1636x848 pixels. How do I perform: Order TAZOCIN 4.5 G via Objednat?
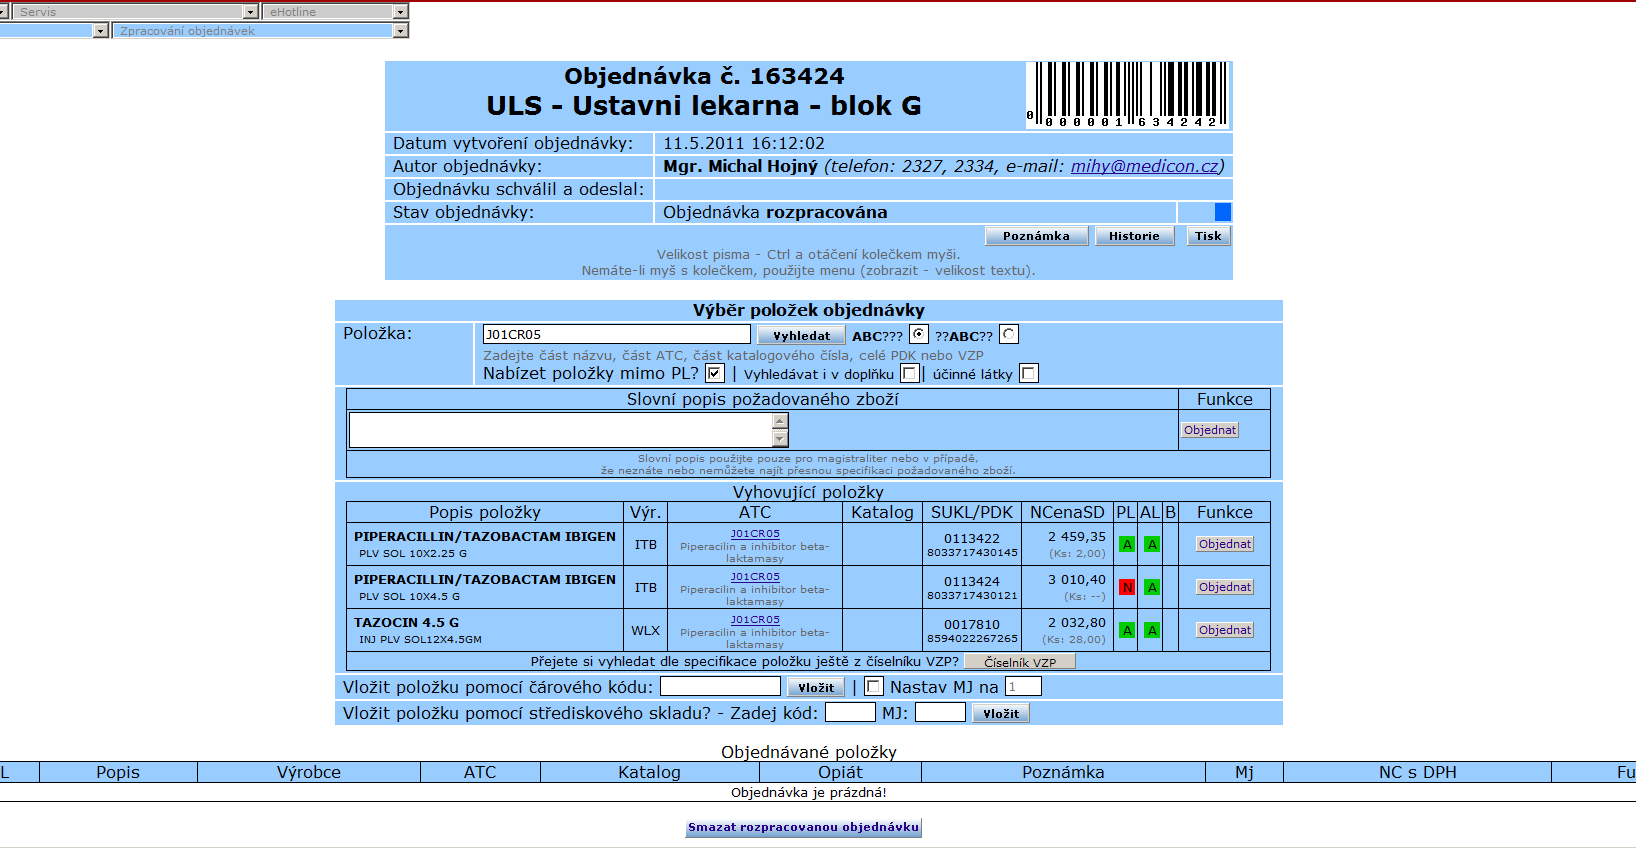(x=1225, y=630)
